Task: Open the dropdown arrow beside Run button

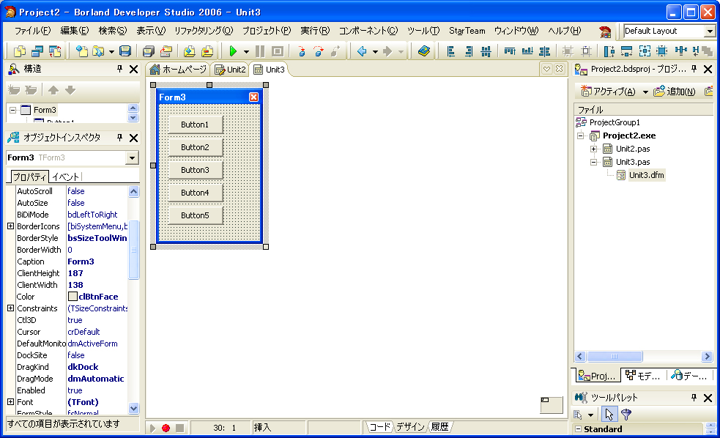Action: click(x=246, y=51)
